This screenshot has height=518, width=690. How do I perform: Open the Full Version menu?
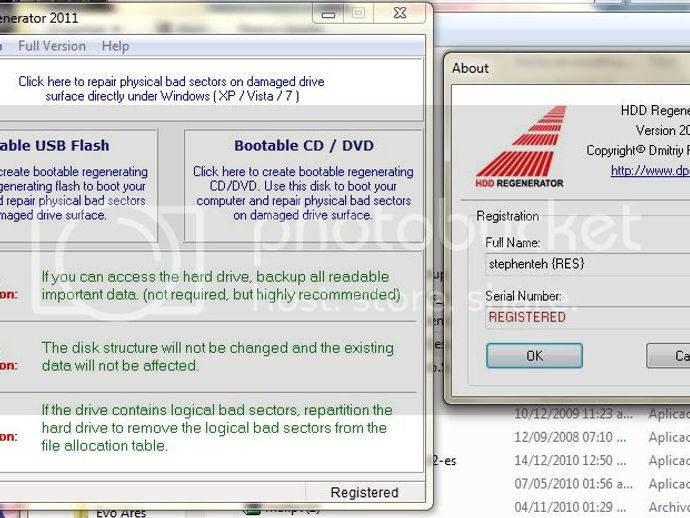click(x=52, y=46)
